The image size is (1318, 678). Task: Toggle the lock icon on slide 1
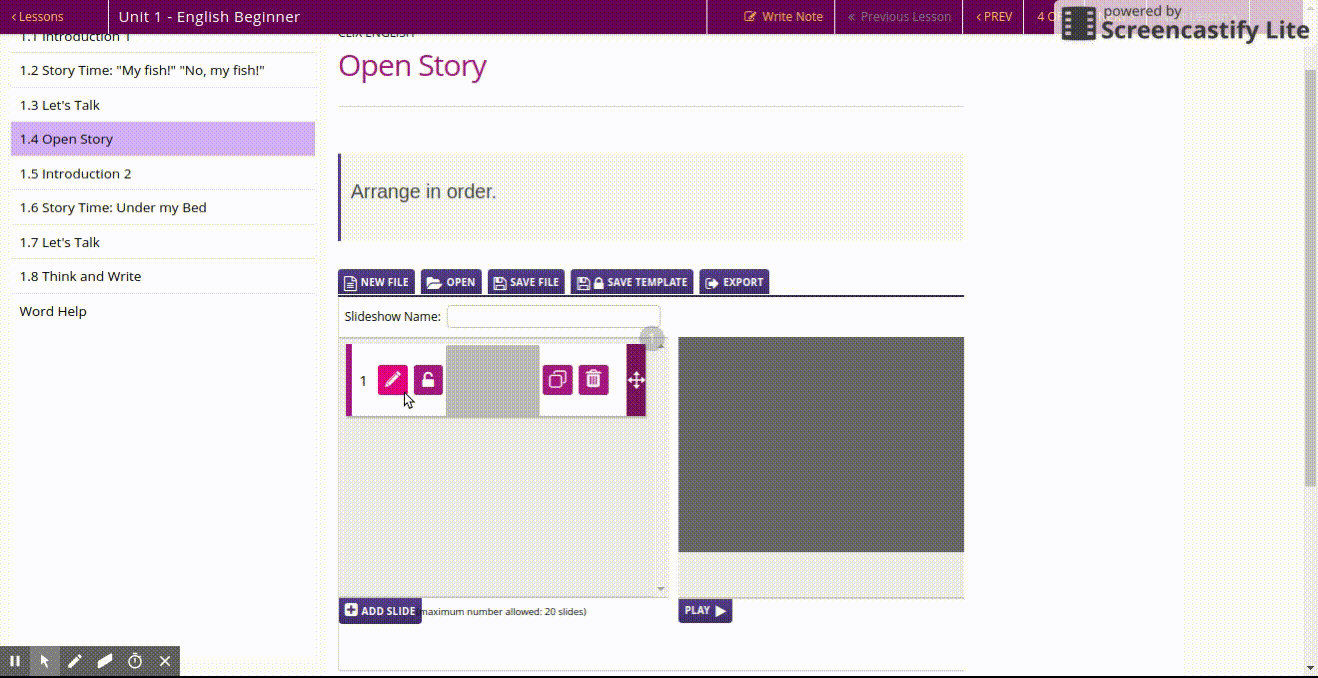pyautogui.click(x=428, y=380)
